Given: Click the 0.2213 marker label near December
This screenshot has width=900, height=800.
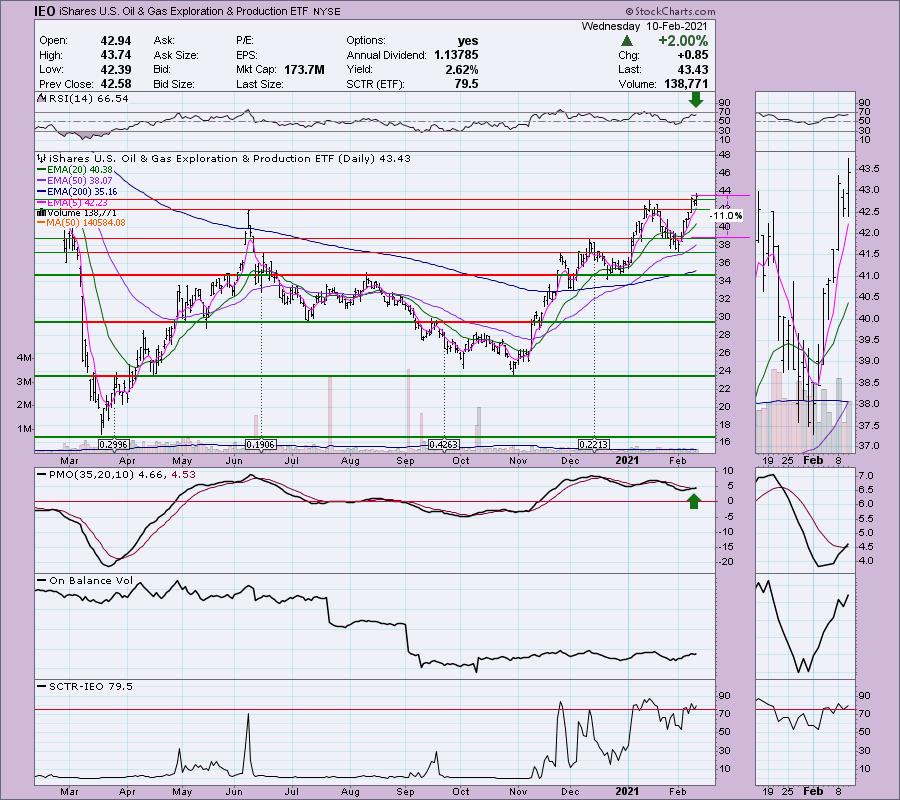Looking at the screenshot, I should point(593,444).
